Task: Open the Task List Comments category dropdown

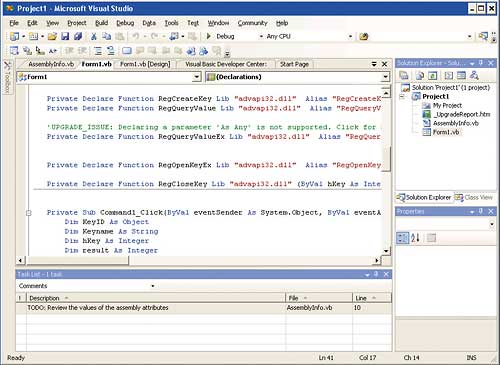Action: click(153, 286)
